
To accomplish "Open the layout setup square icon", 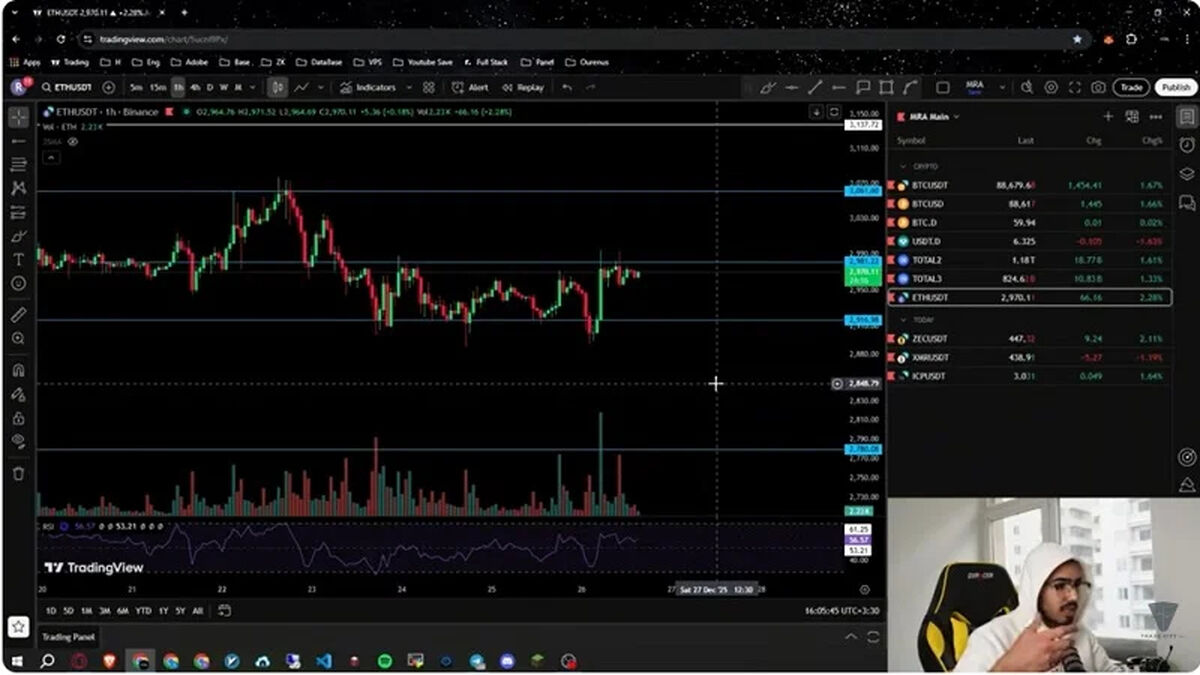I will coord(943,87).
